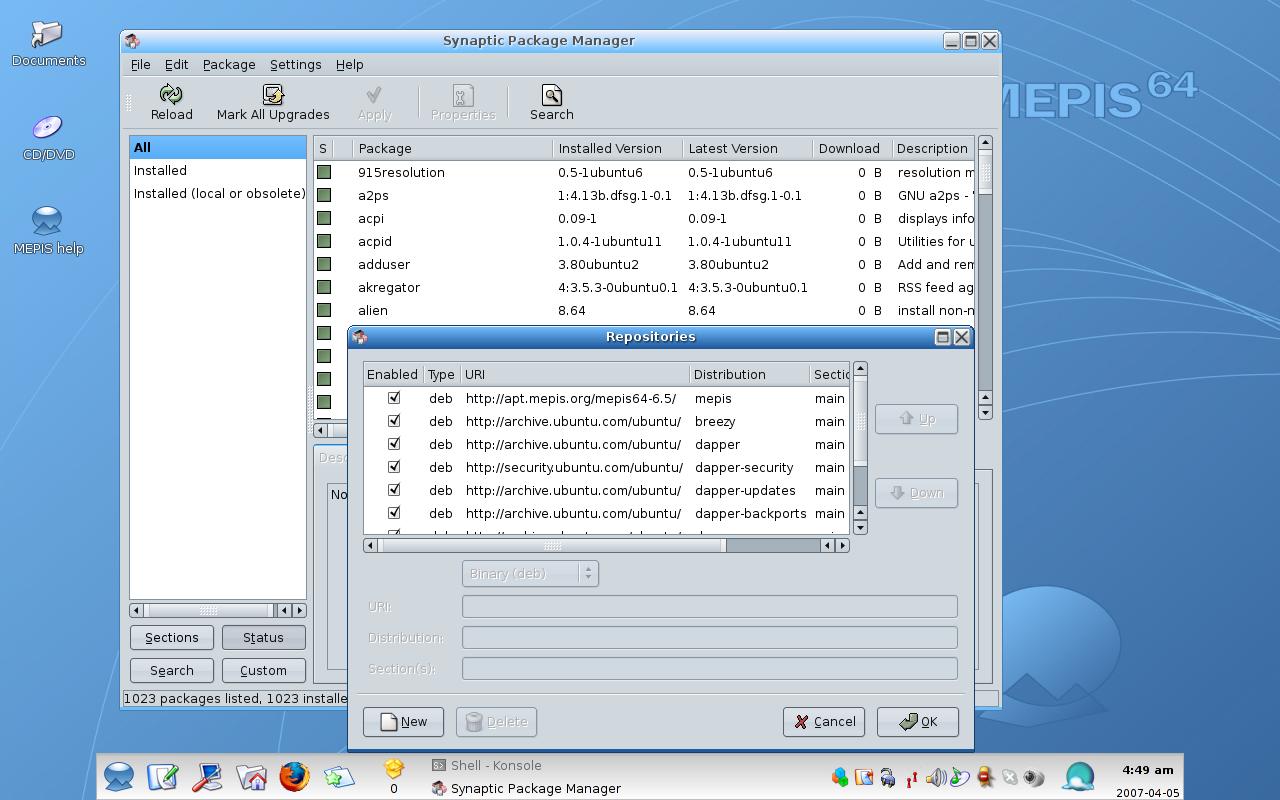Viewport: 1280px width, 800px height.
Task: Click the status box for akregator
Action: (324, 287)
